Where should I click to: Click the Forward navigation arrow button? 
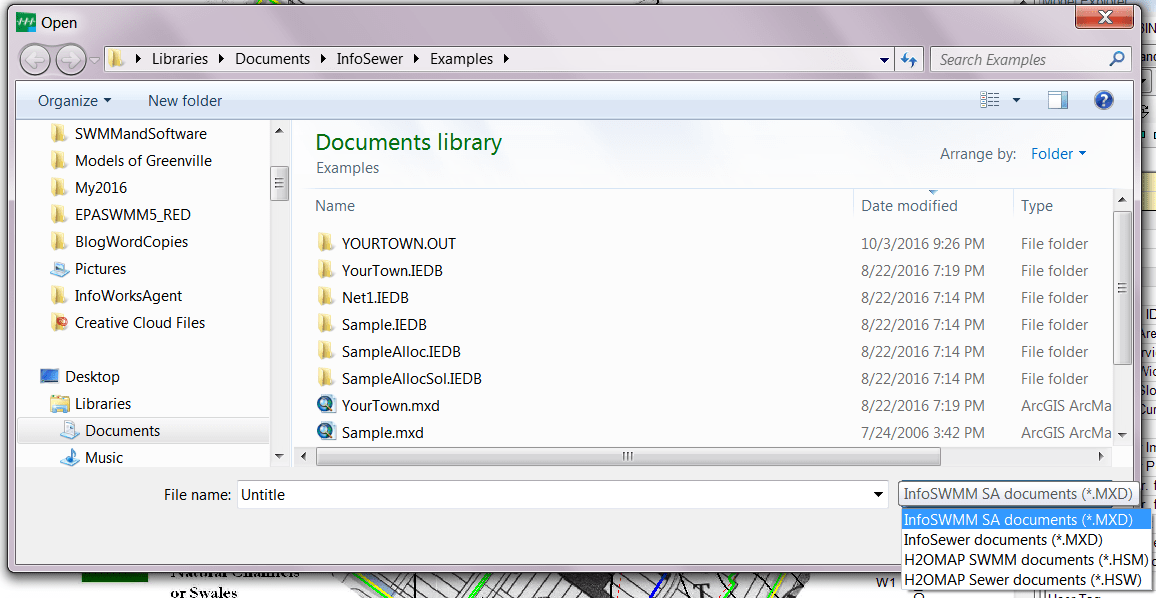click(71, 60)
